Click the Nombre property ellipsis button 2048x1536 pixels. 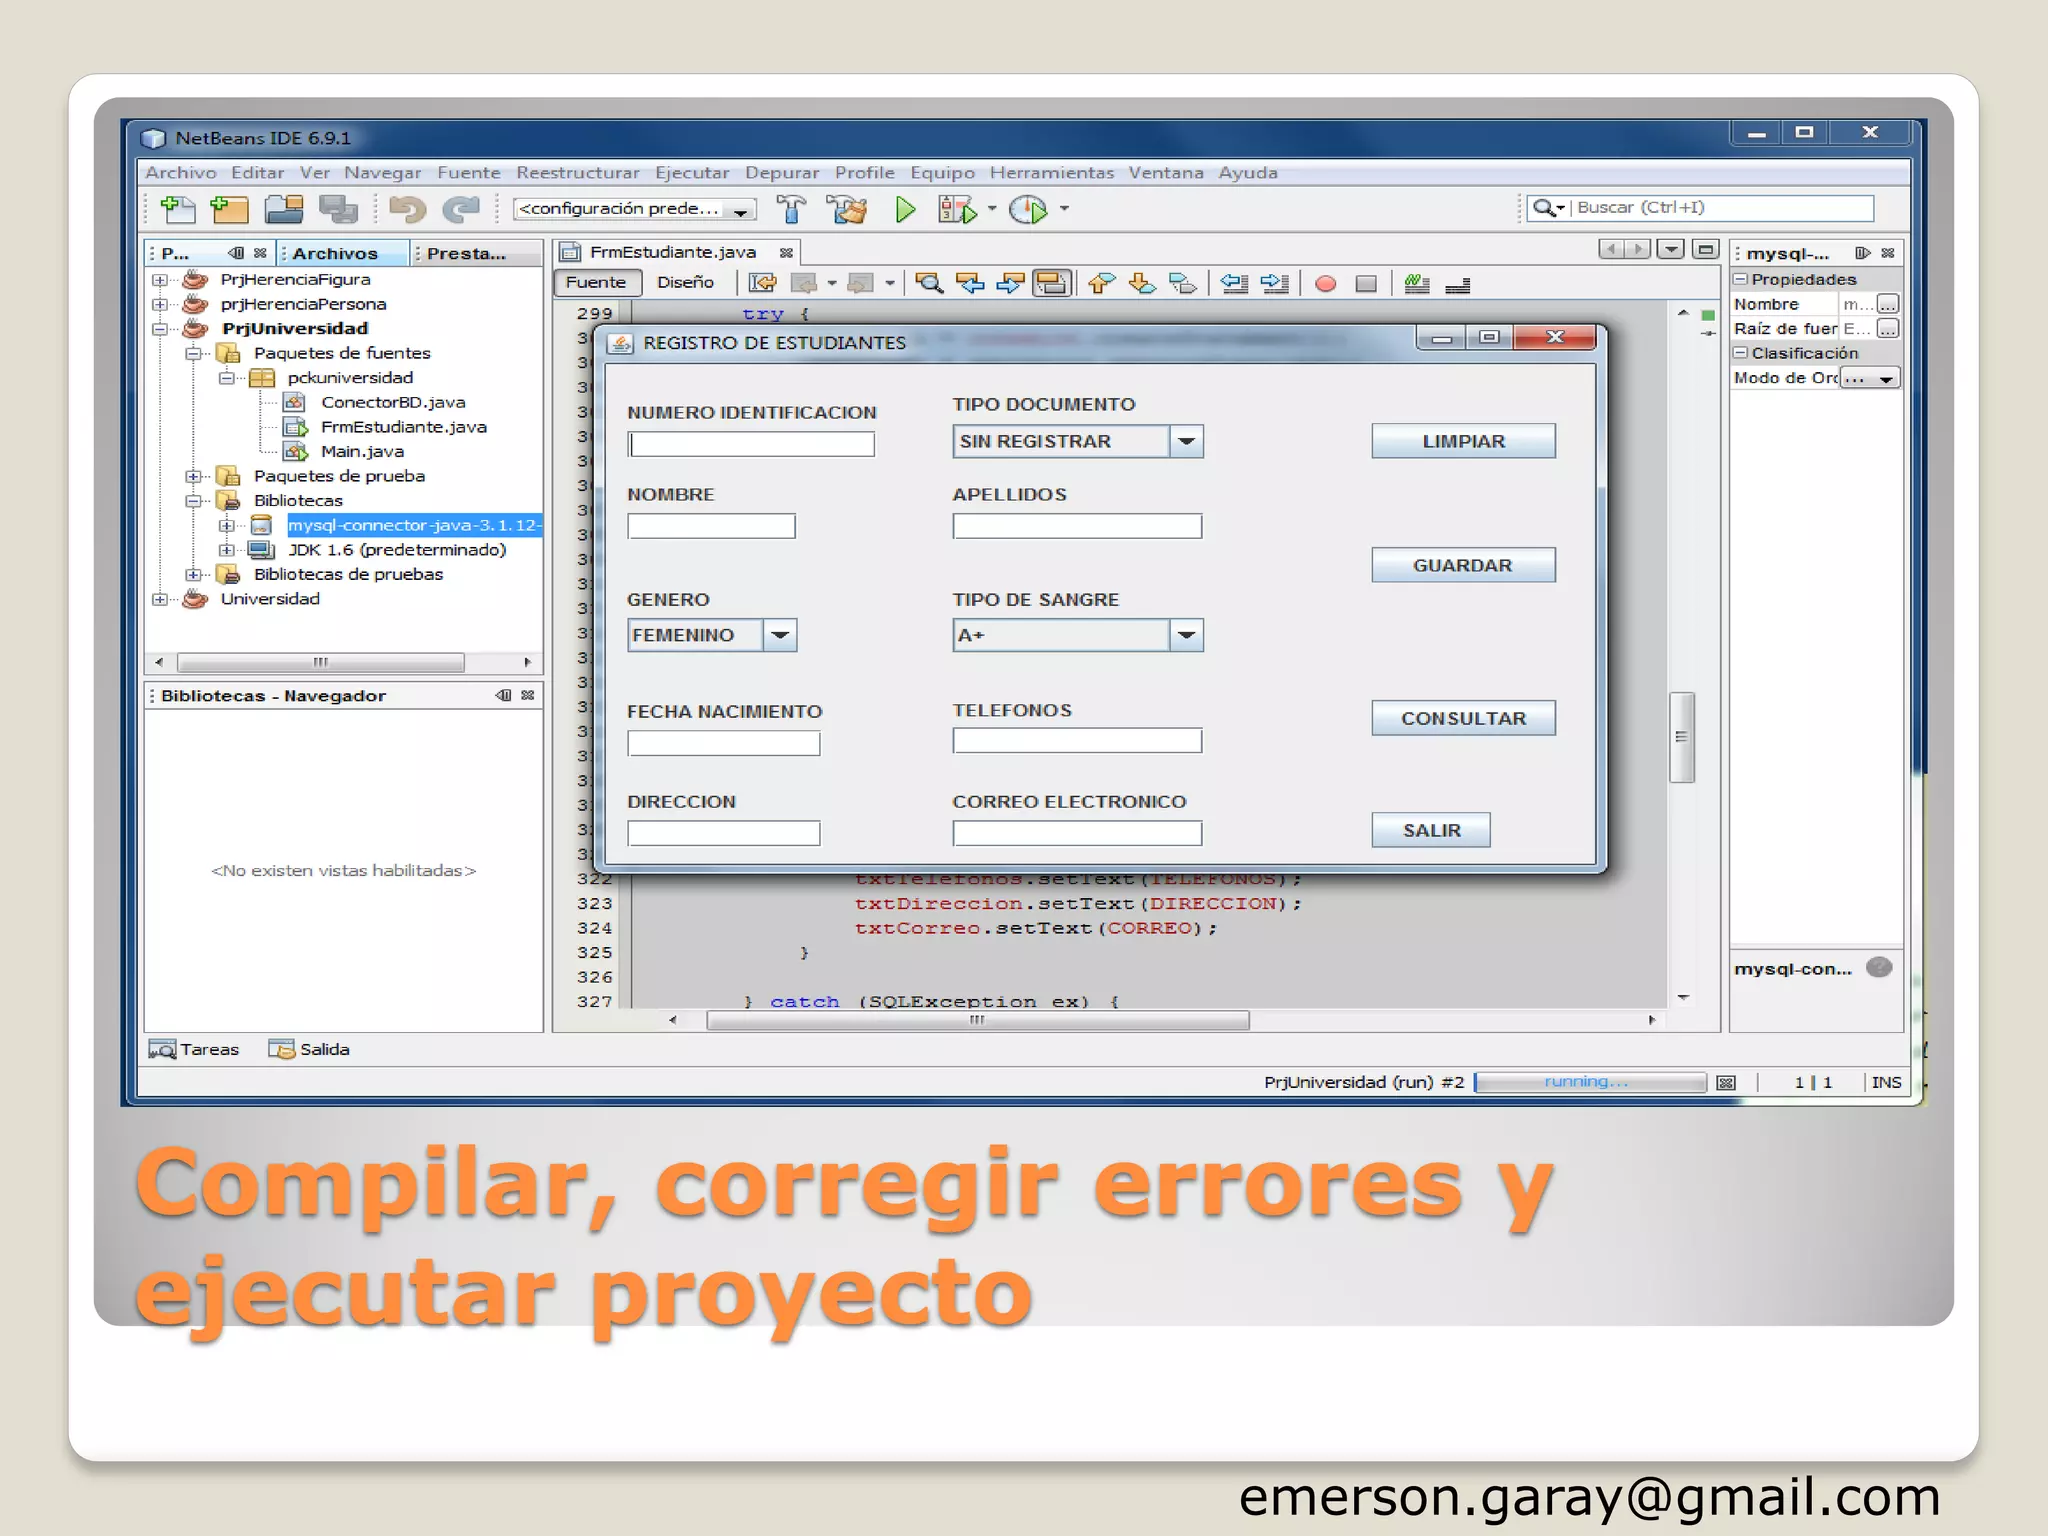[x=1887, y=304]
